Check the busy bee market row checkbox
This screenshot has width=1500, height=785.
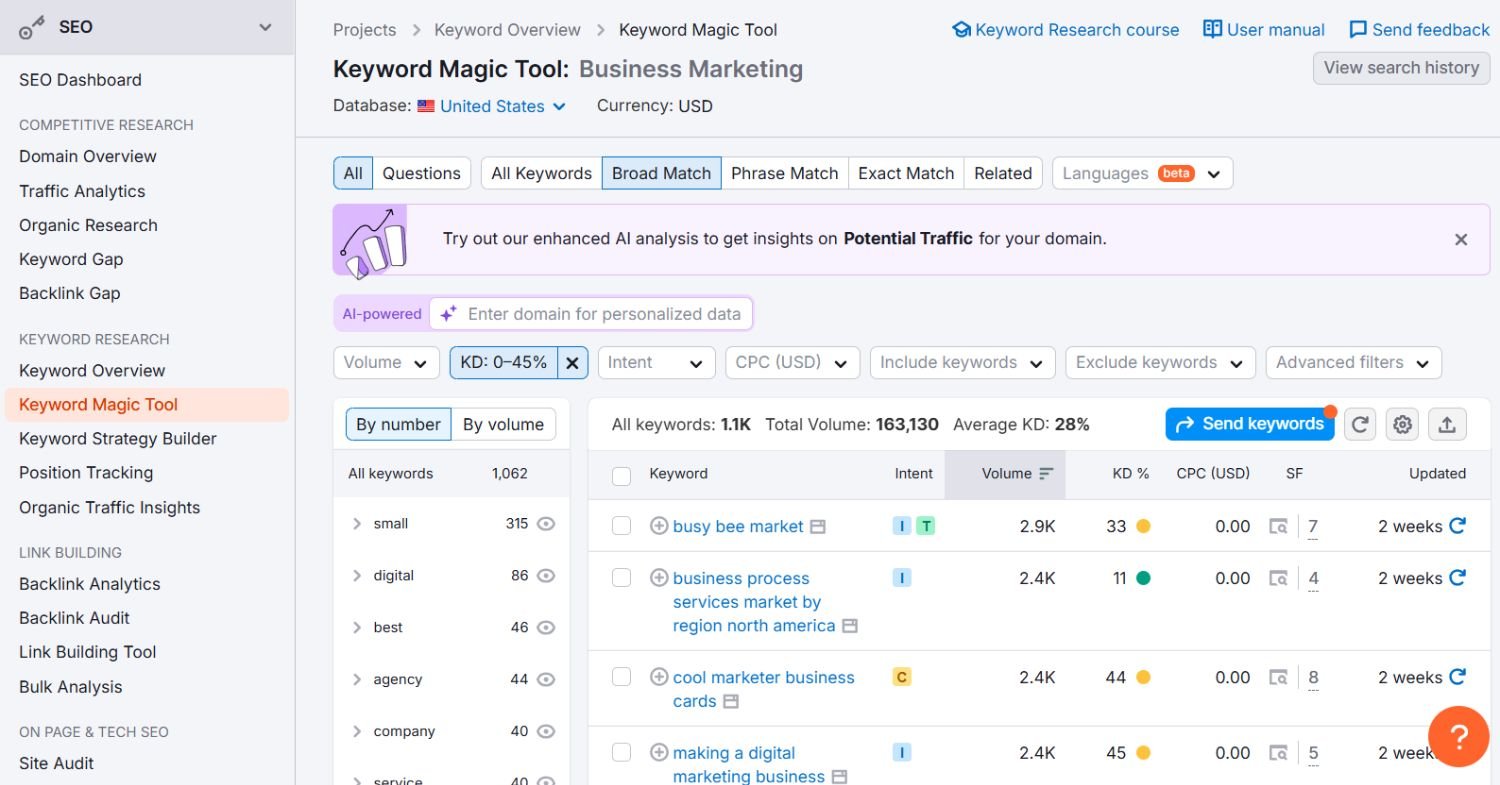click(x=621, y=526)
